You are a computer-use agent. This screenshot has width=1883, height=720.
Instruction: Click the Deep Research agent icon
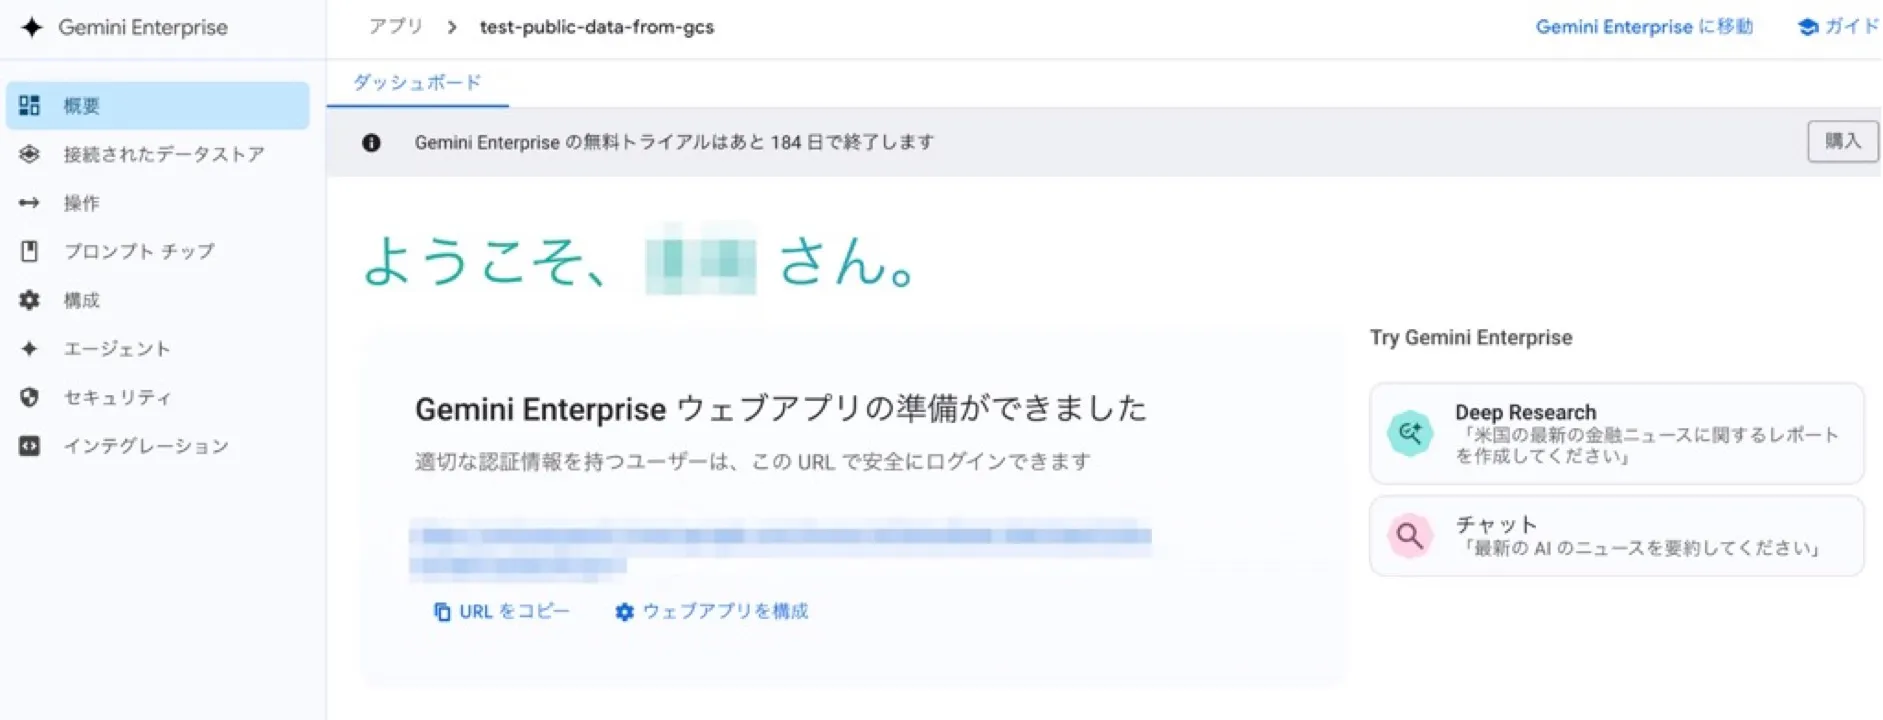tap(1409, 433)
